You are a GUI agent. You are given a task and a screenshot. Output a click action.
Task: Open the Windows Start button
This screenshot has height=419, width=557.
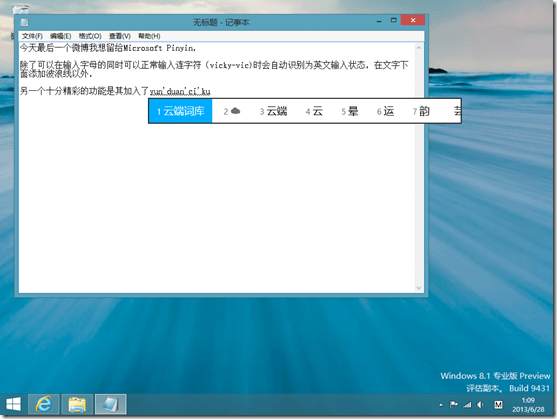[13, 404]
